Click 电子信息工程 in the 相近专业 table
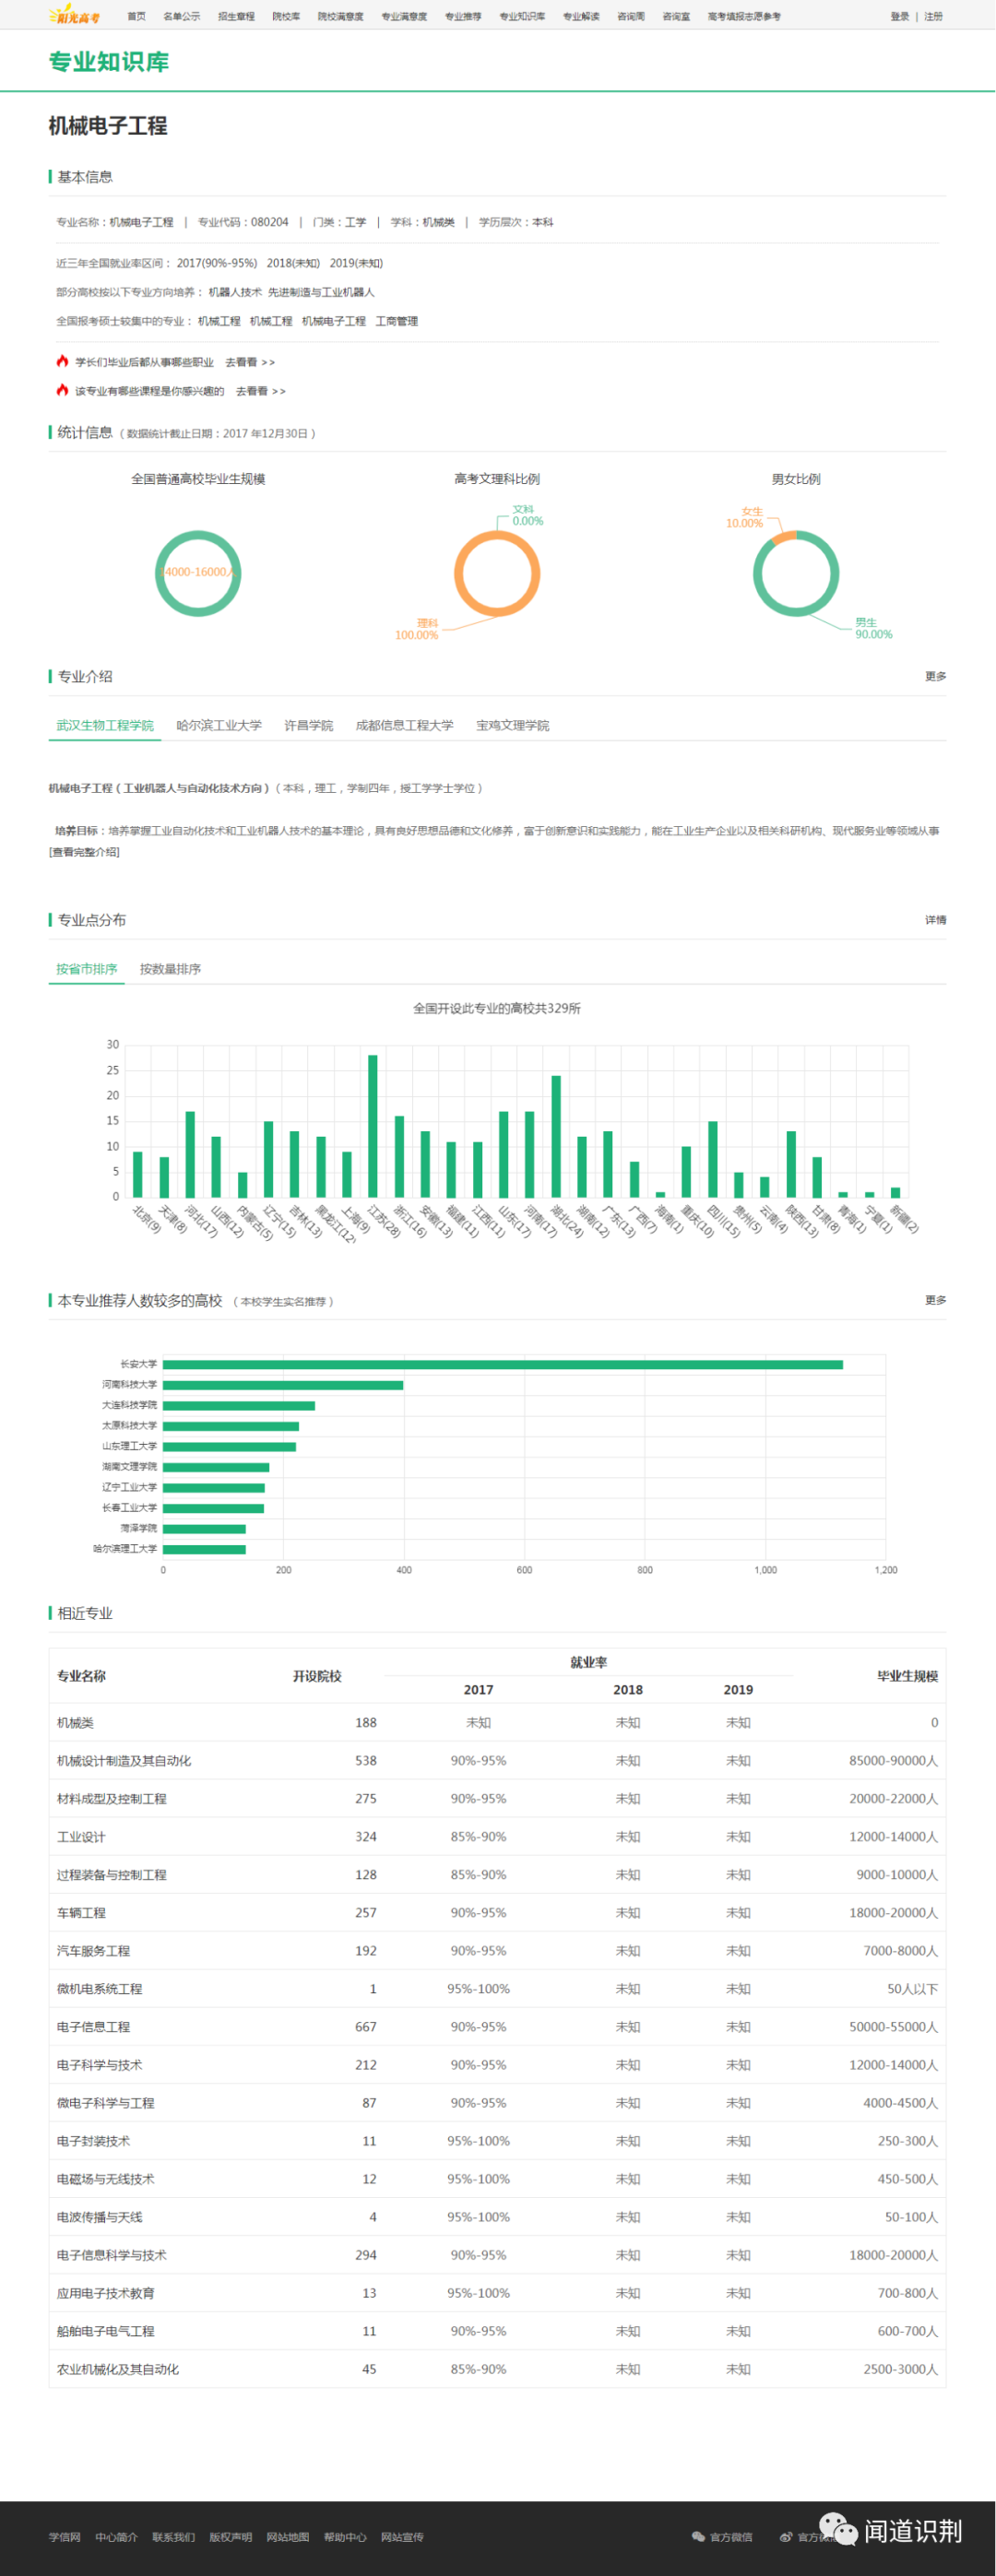 tap(94, 2026)
